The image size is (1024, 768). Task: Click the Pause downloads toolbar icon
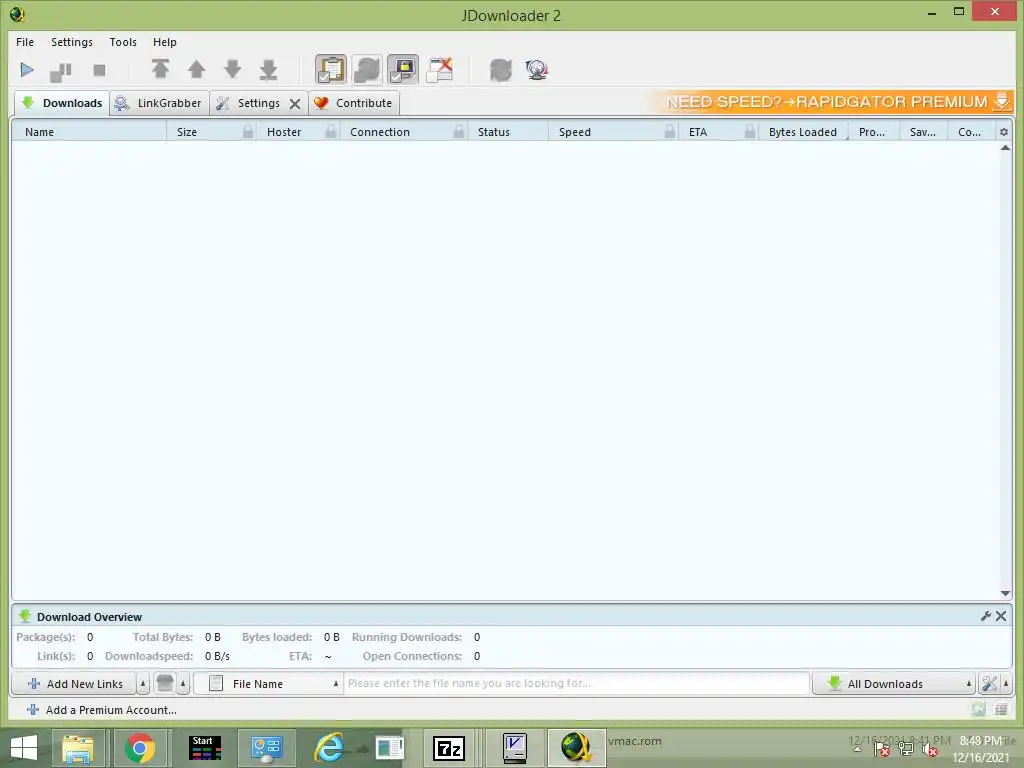(x=61, y=71)
